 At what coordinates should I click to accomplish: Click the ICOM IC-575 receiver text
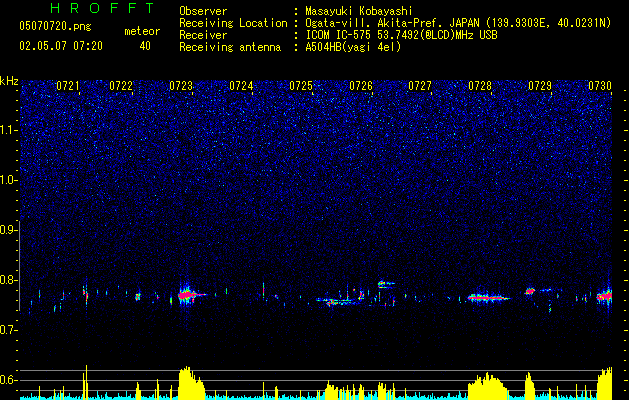click(401, 35)
